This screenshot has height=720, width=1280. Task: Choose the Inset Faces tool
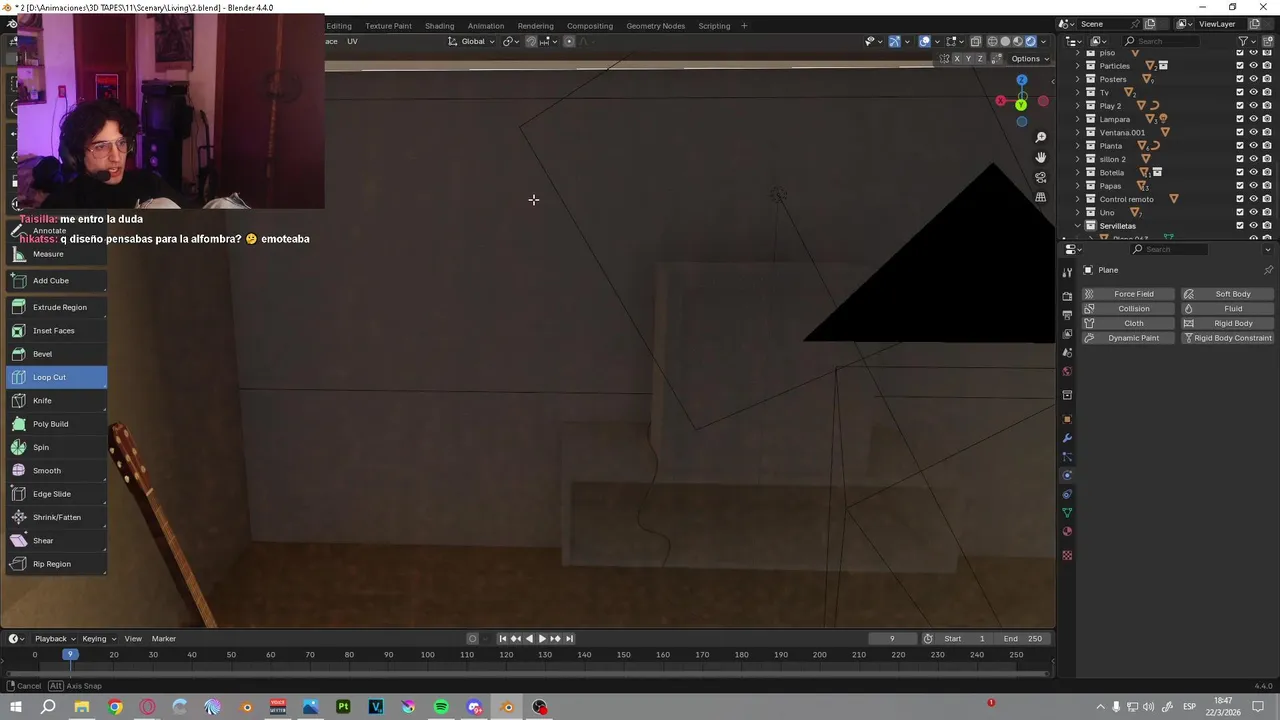[x=56, y=330]
